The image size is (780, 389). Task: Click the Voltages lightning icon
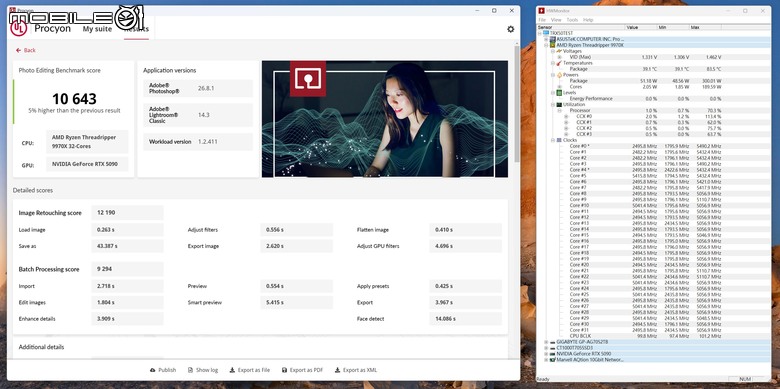click(559, 51)
